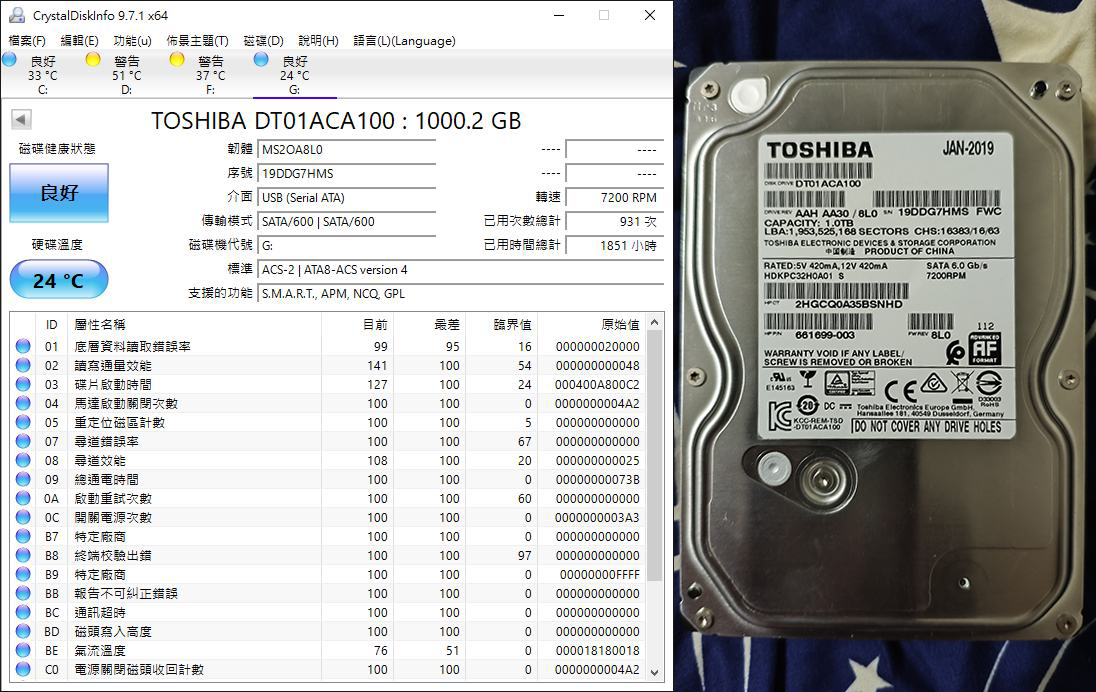Viewport: 1096px width, 692px height.
Task: Click status orb of attribute 09
Action: (x=23, y=479)
